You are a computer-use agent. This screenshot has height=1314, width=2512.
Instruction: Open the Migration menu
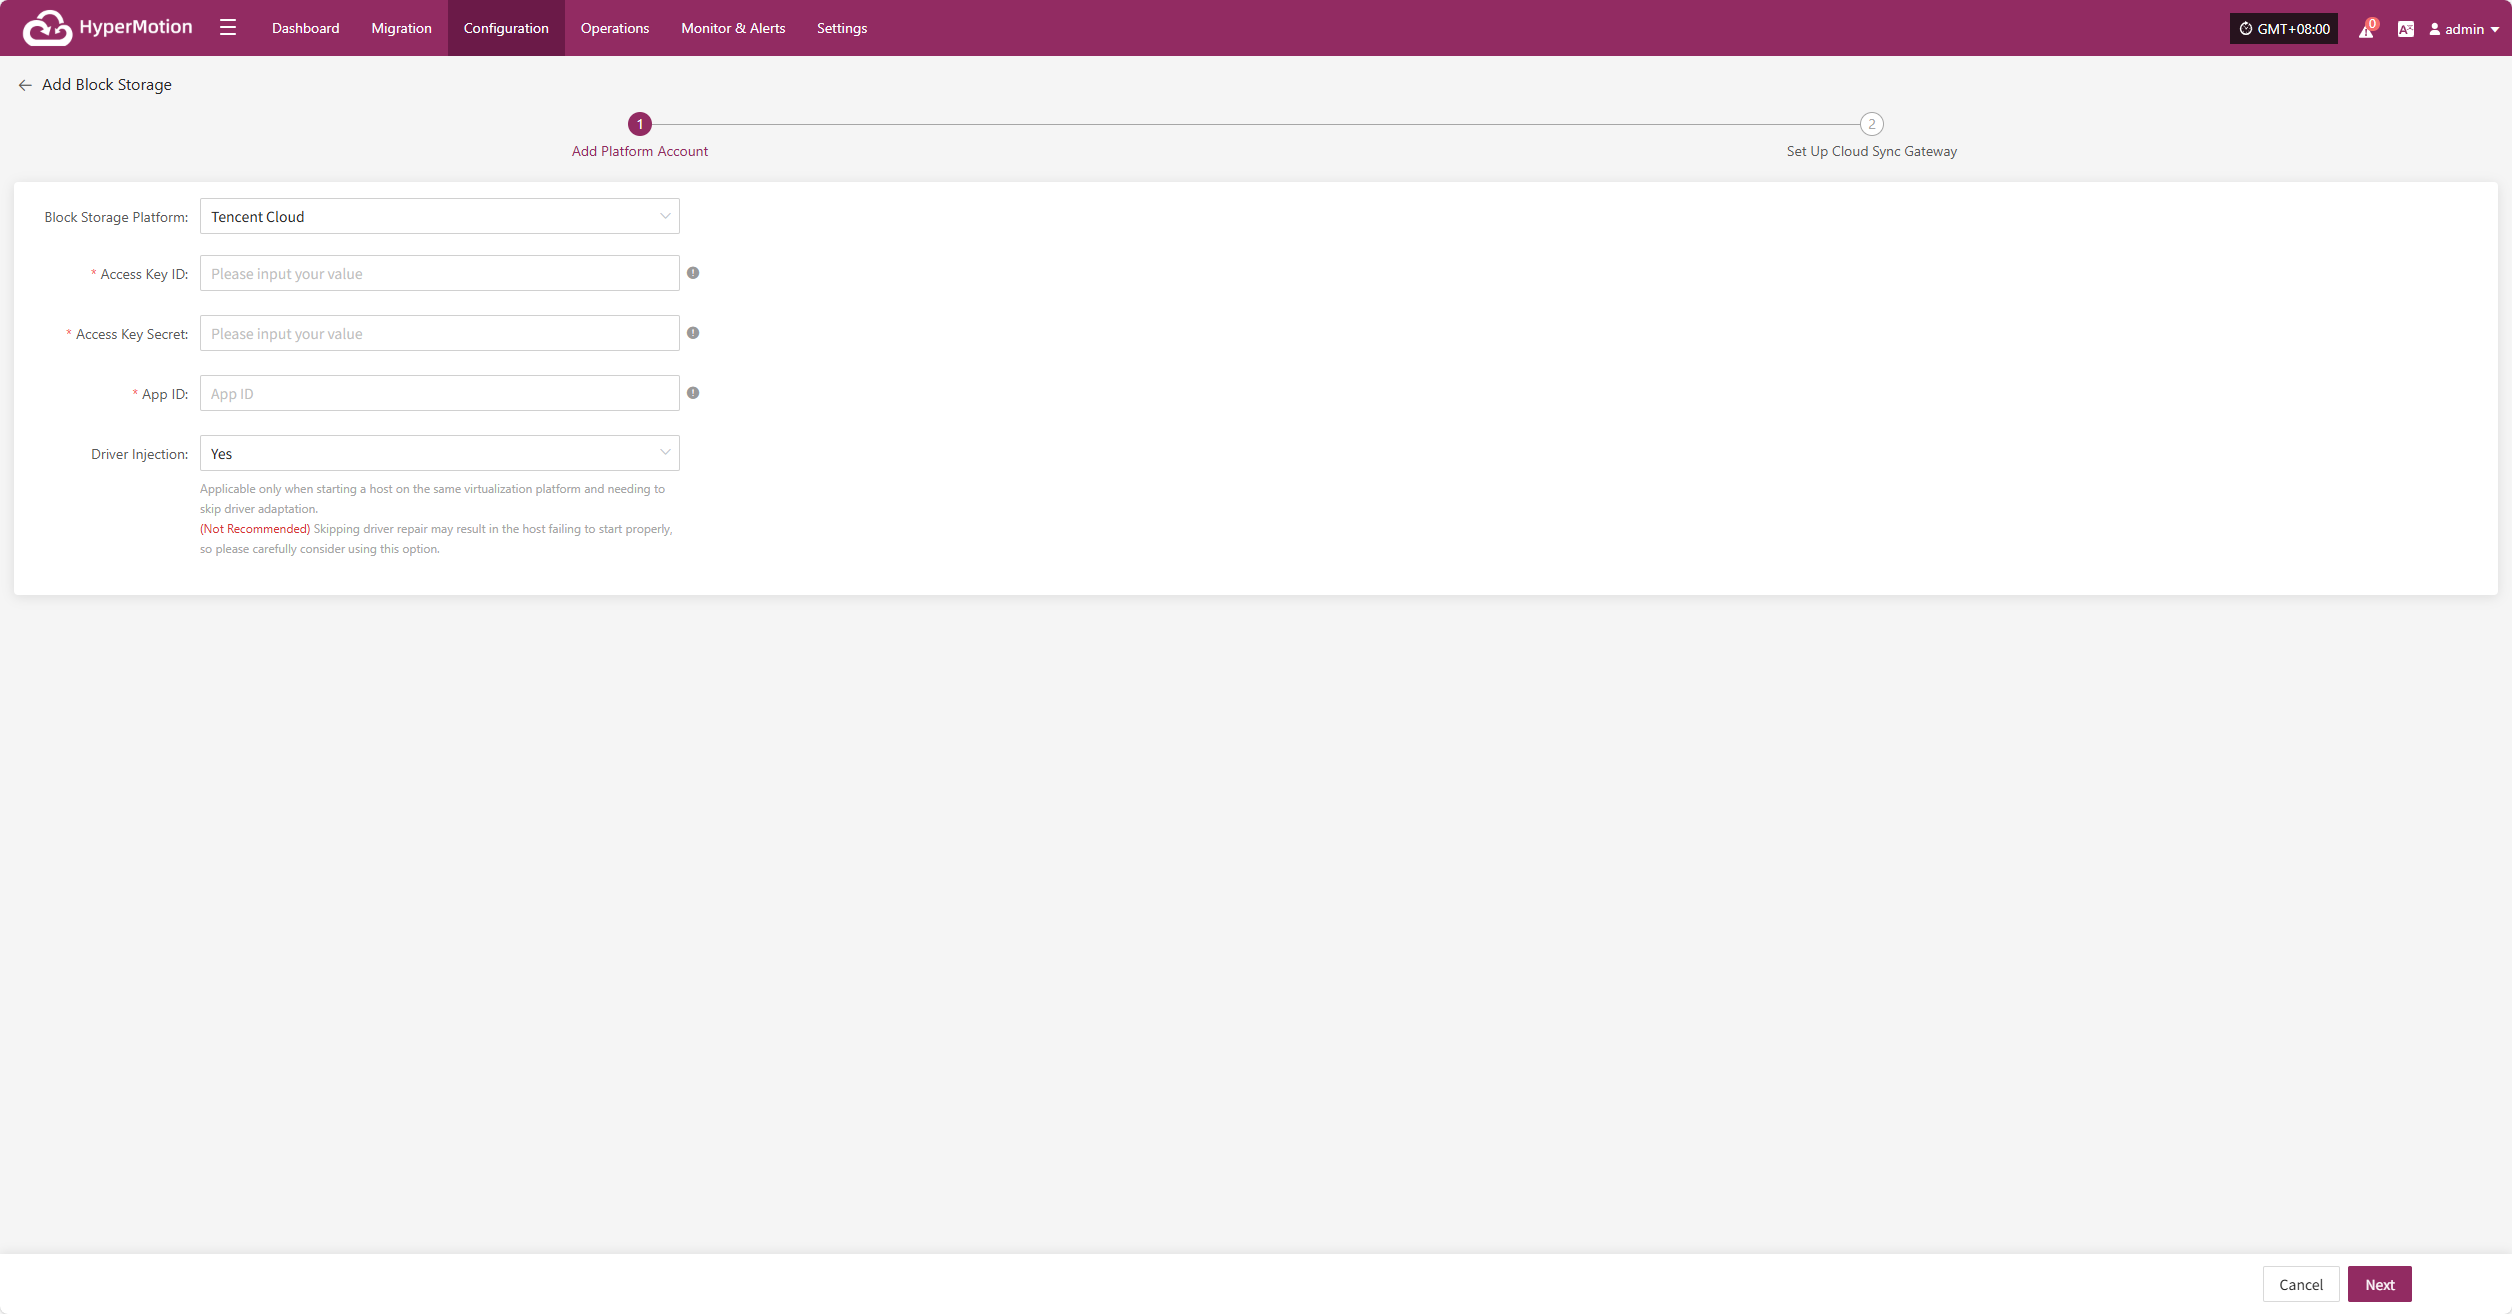(401, 28)
